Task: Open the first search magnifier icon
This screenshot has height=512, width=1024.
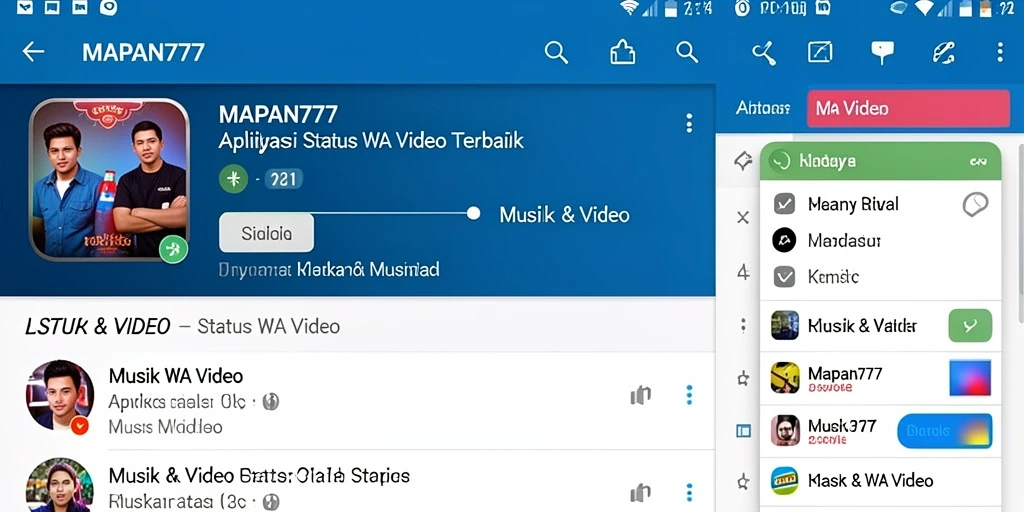Action: click(556, 52)
